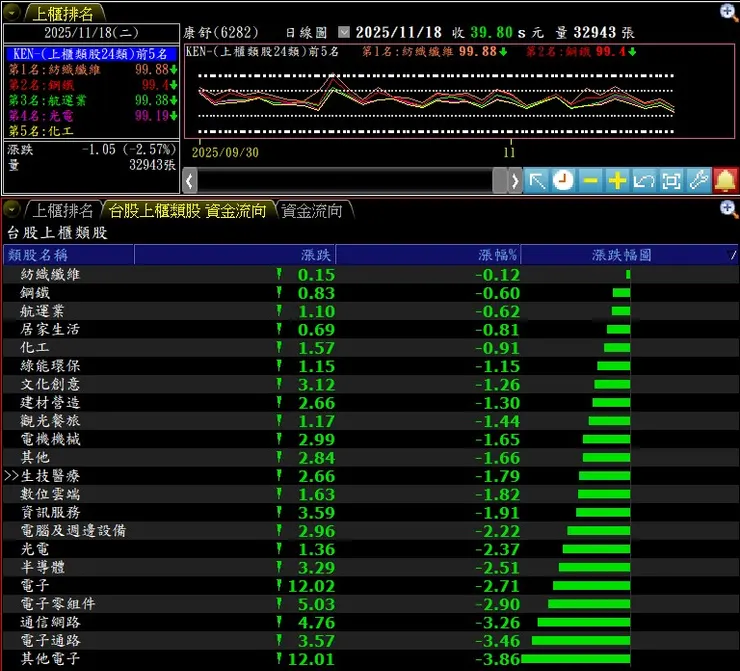Switch to 上櫃排名 tab in lower panel
The width and height of the screenshot is (740, 671).
[x=62, y=210]
